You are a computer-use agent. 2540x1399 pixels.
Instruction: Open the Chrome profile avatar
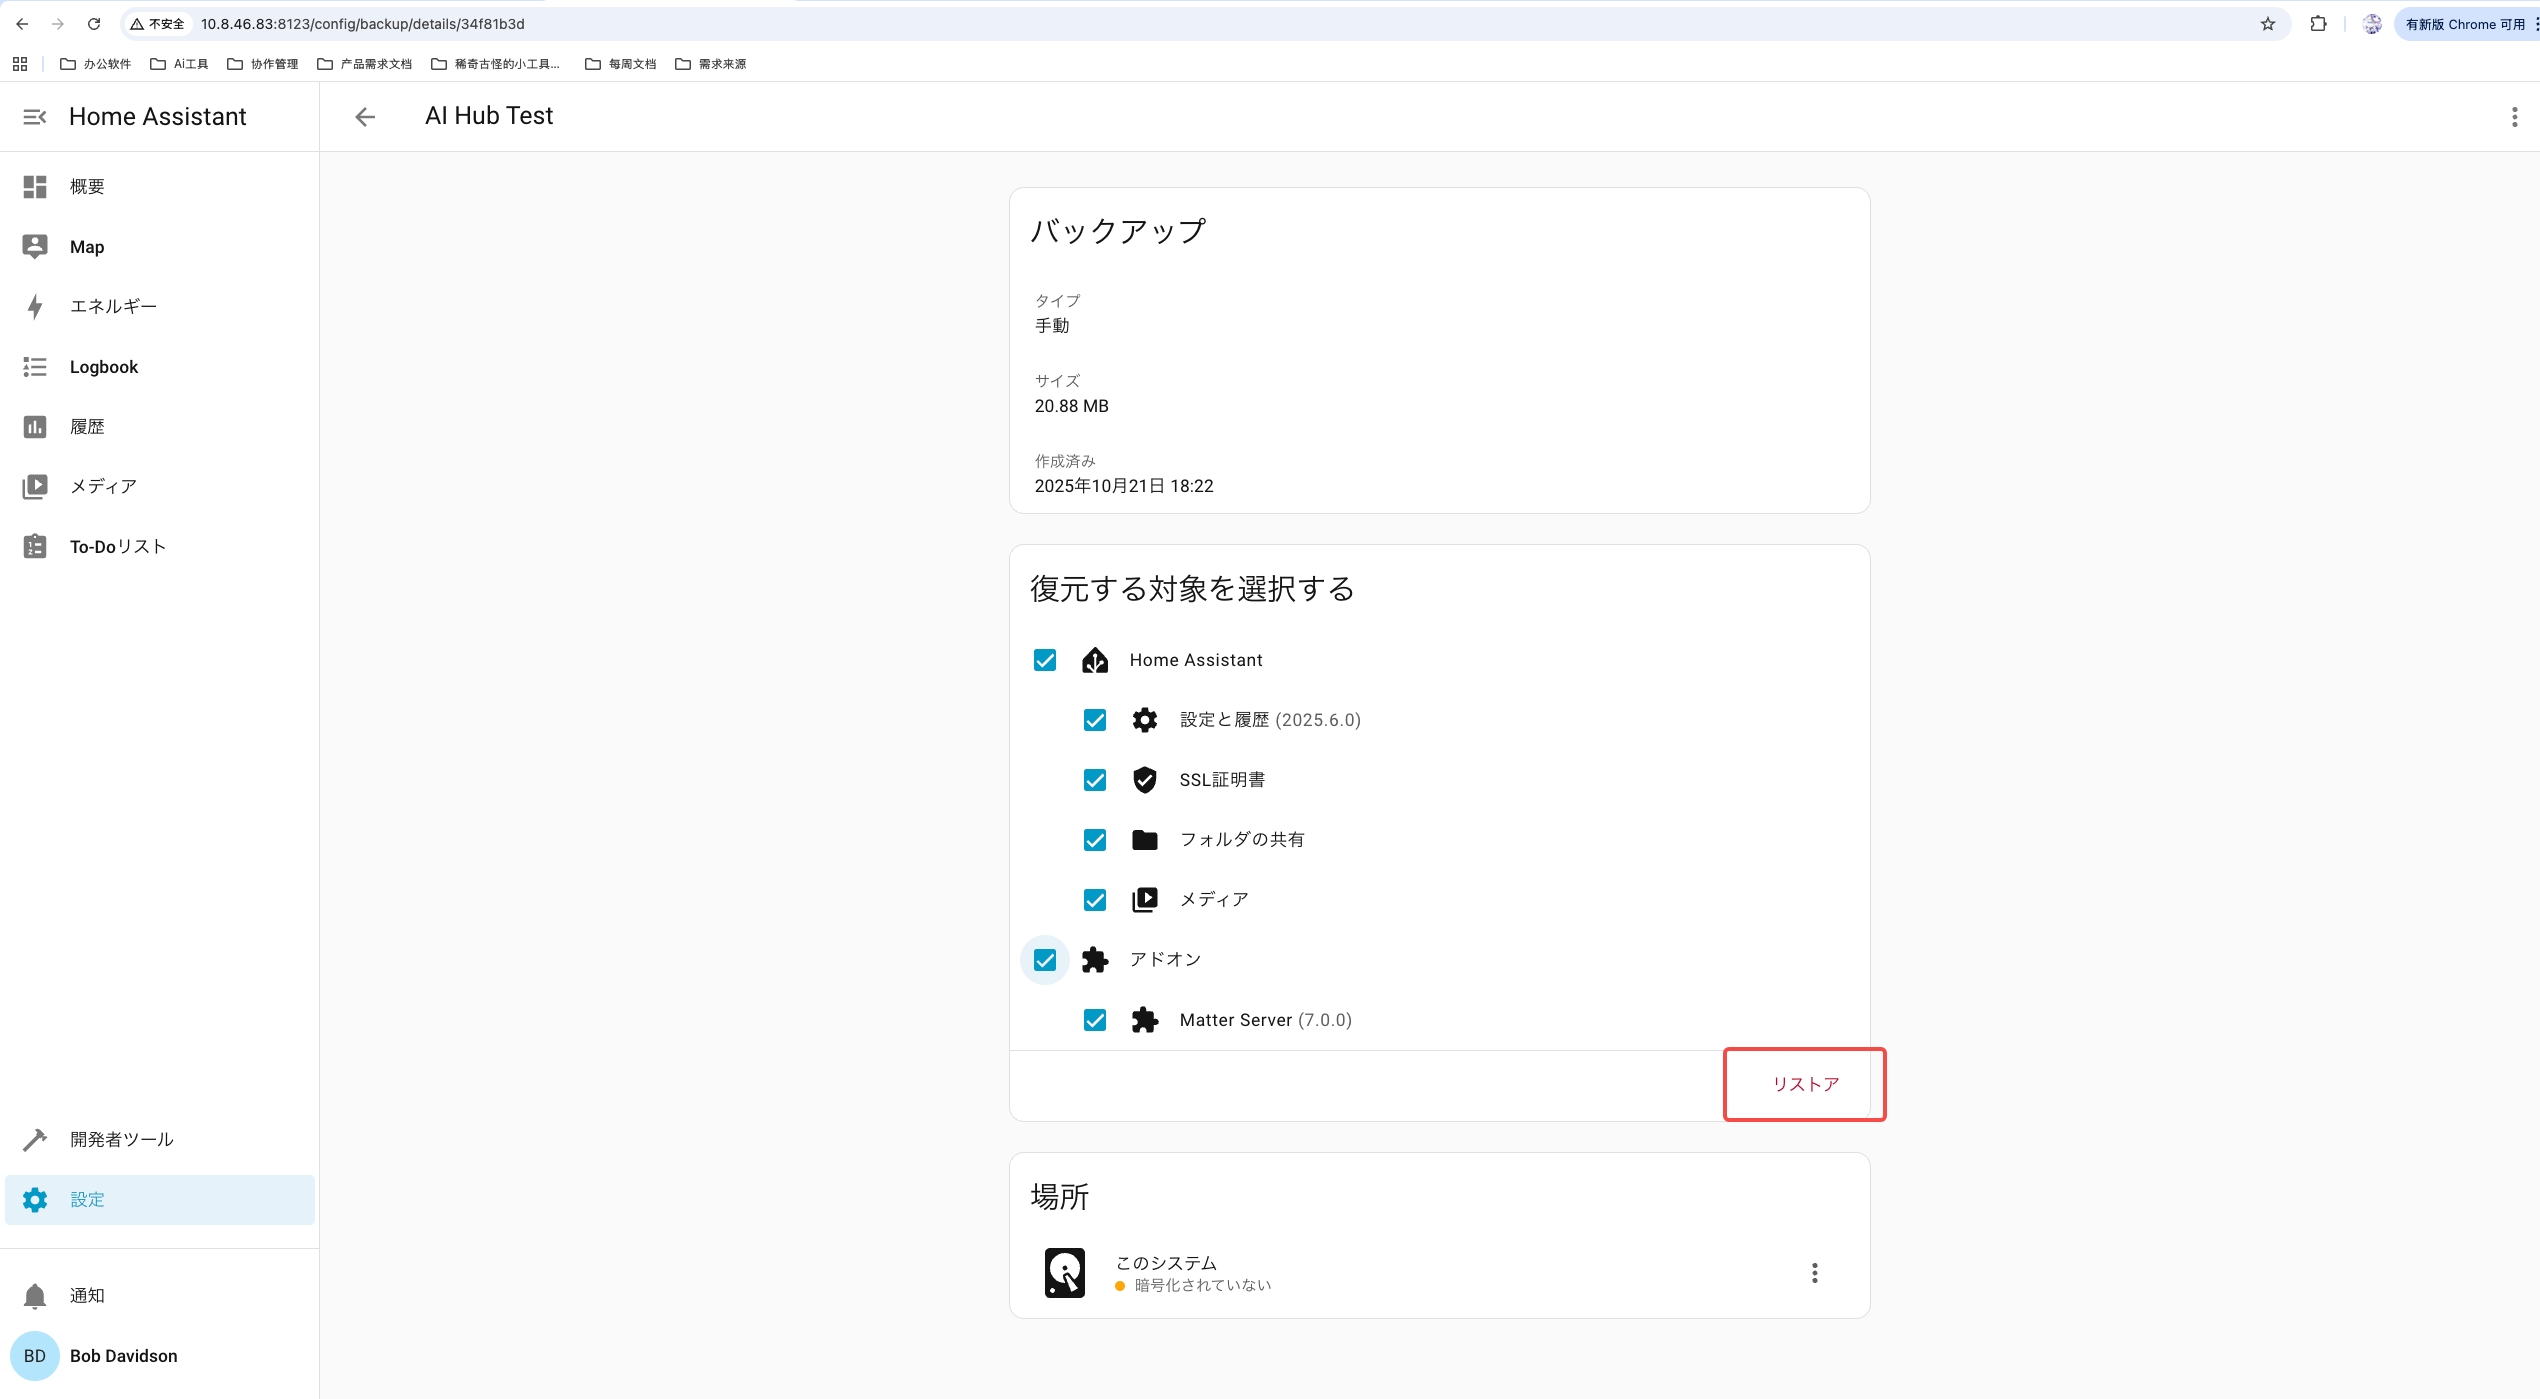[x=2372, y=24]
